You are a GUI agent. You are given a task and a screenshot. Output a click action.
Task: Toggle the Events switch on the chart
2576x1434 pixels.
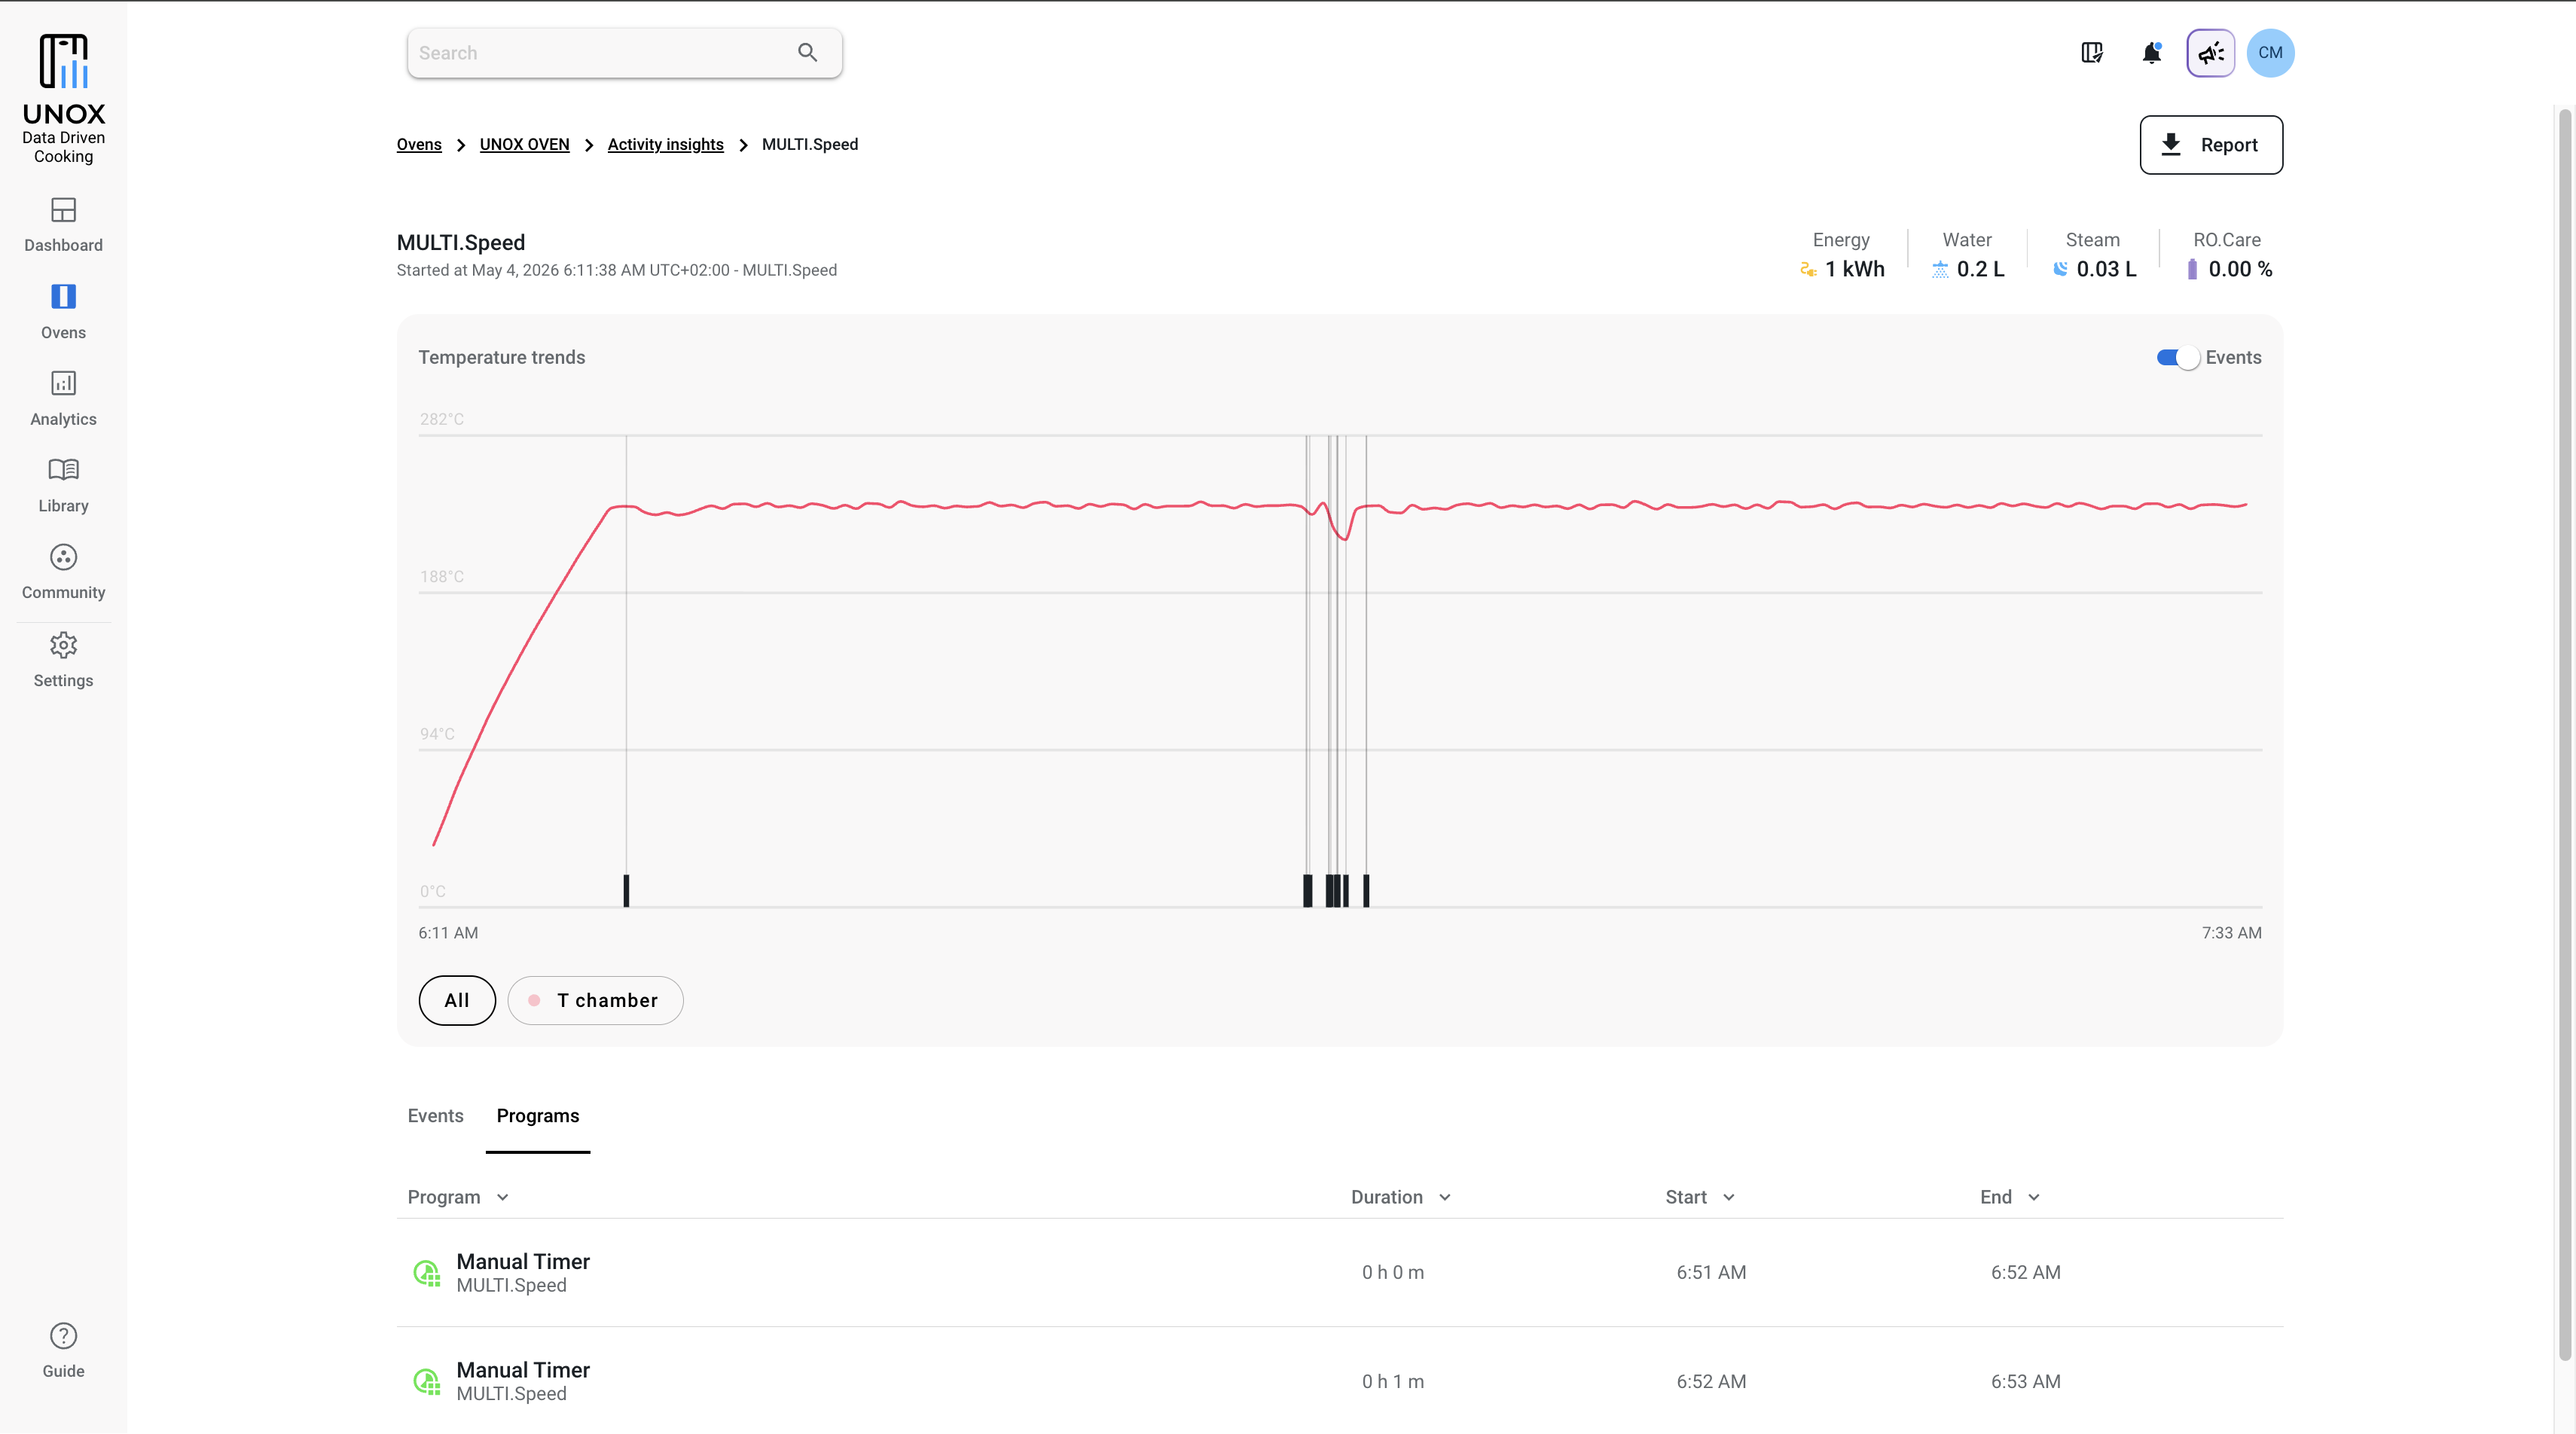2178,358
